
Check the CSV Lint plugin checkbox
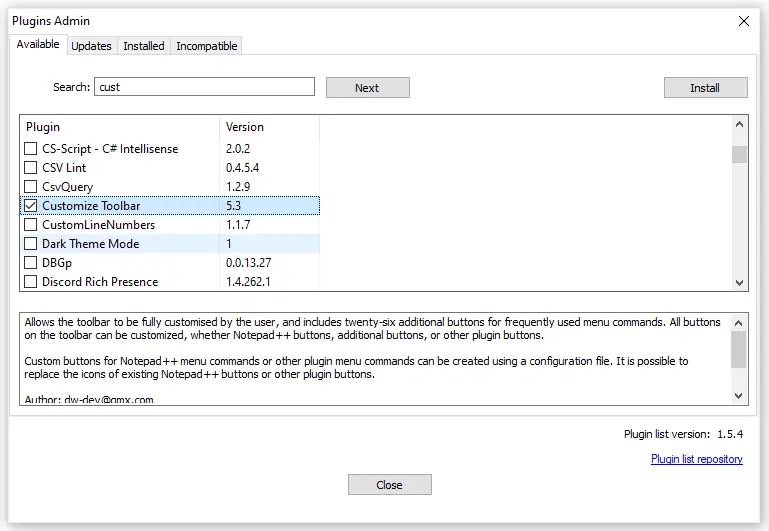coord(30,168)
